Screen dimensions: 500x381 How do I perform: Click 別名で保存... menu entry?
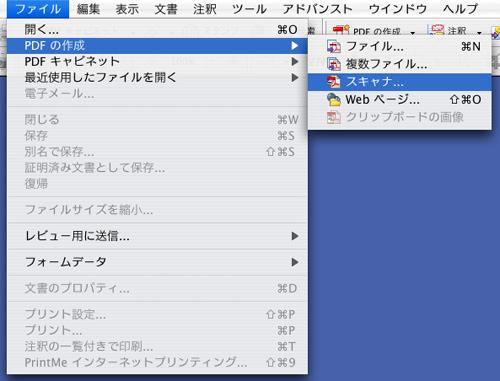(157, 152)
